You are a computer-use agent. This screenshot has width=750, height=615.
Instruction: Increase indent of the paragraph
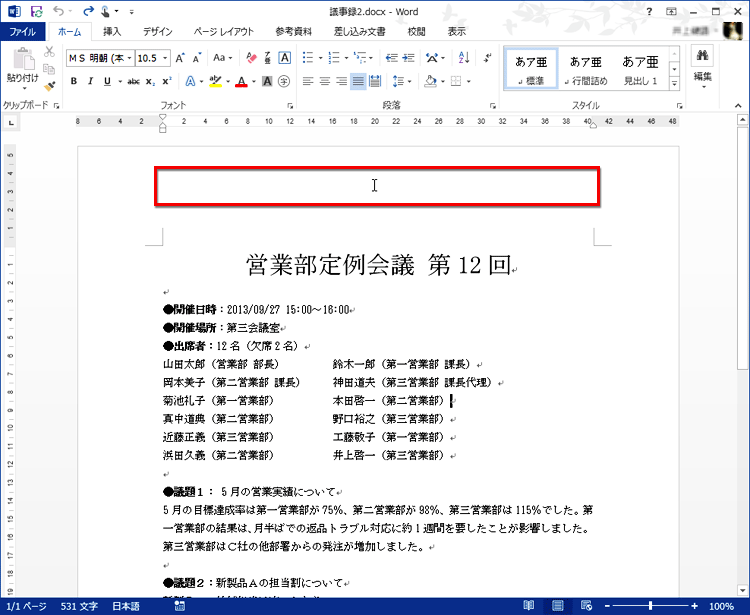408,58
